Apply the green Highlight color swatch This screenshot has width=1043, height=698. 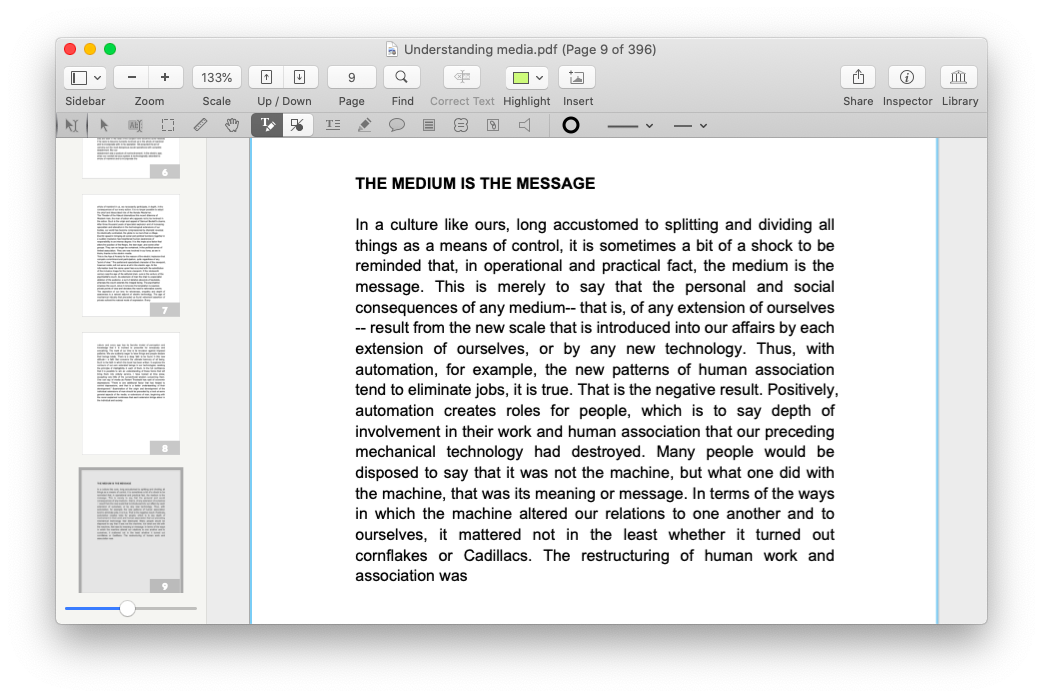[x=521, y=78]
